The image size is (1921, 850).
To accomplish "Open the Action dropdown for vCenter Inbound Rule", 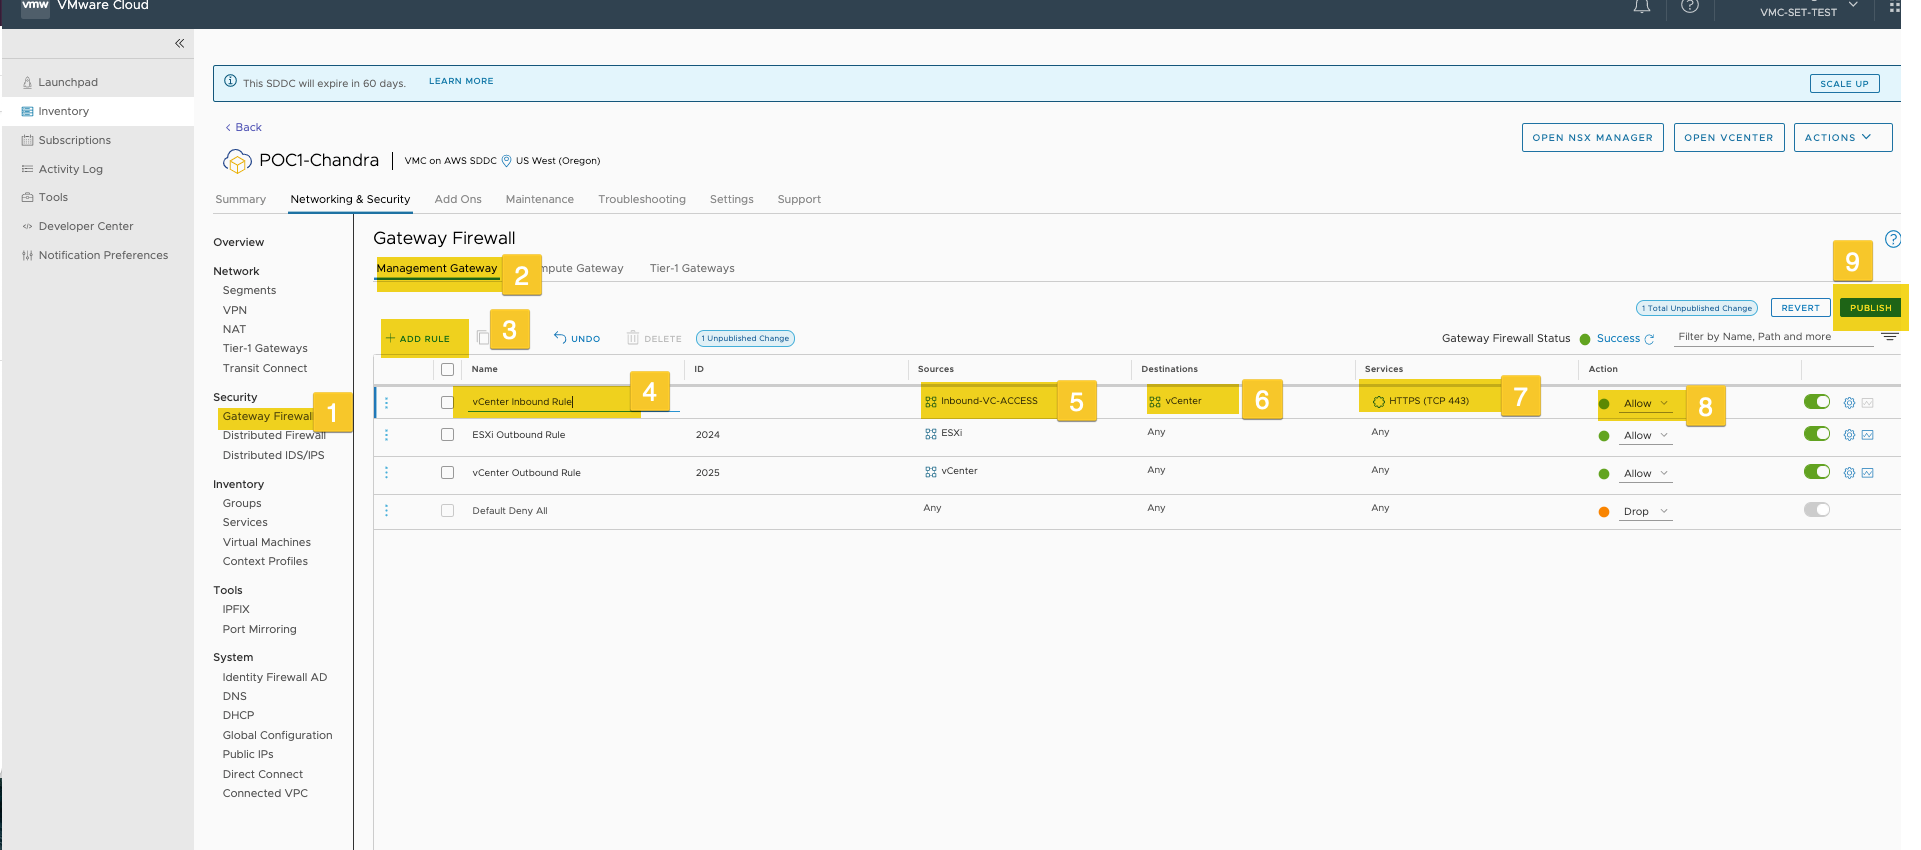I will click(1646, 404).
